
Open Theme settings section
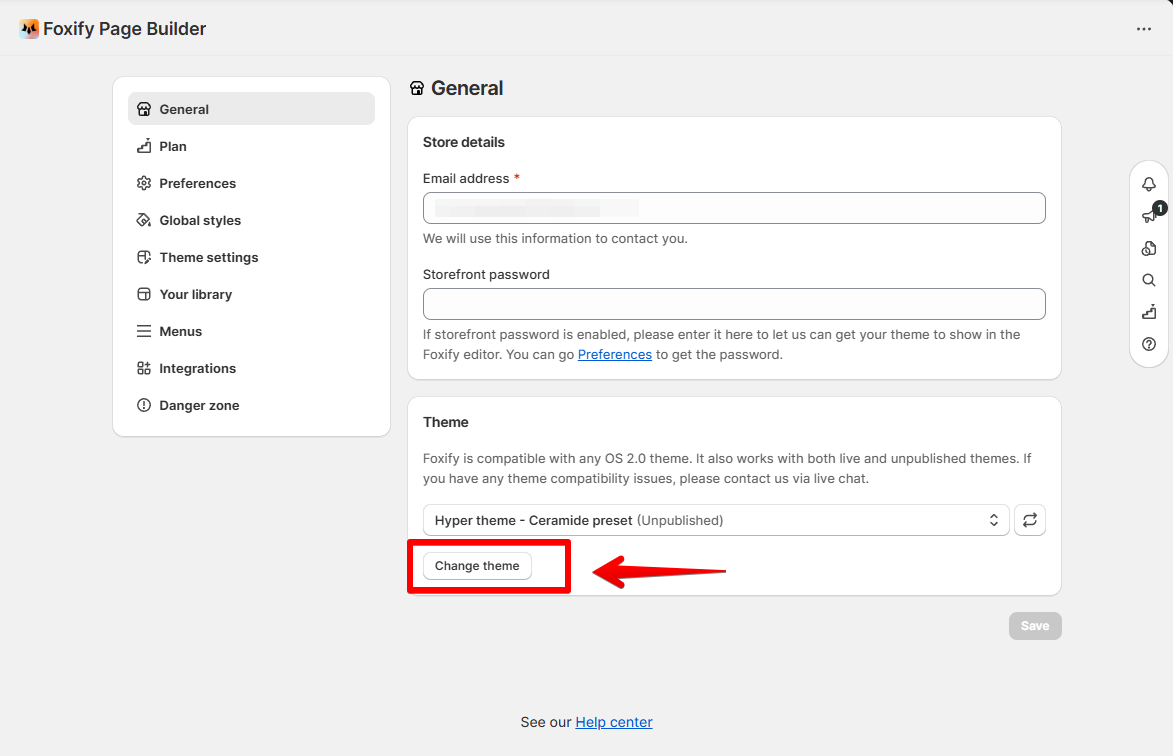pyautogui.click(x=251, y=257)
